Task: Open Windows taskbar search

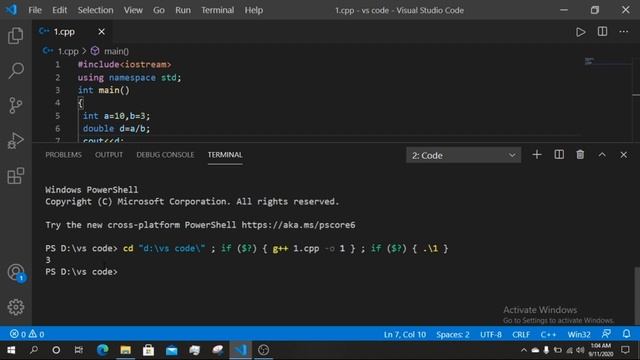Action: pos(34,350)
